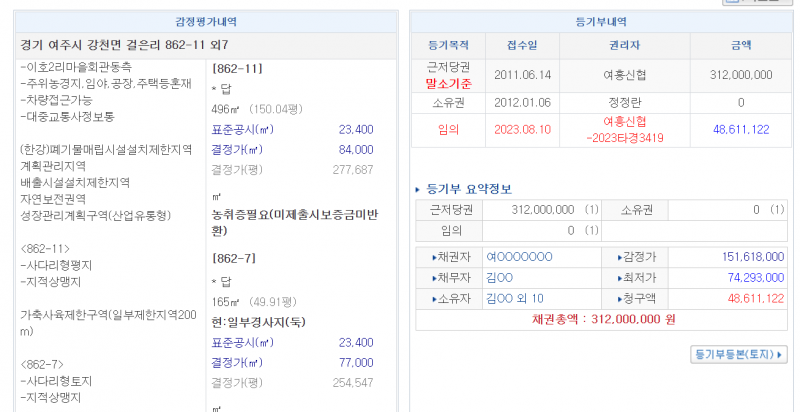800x412 pixels.
Task: Click the arrow marker before 소유자
Action: pyautogui.click(x=434, y=299)
